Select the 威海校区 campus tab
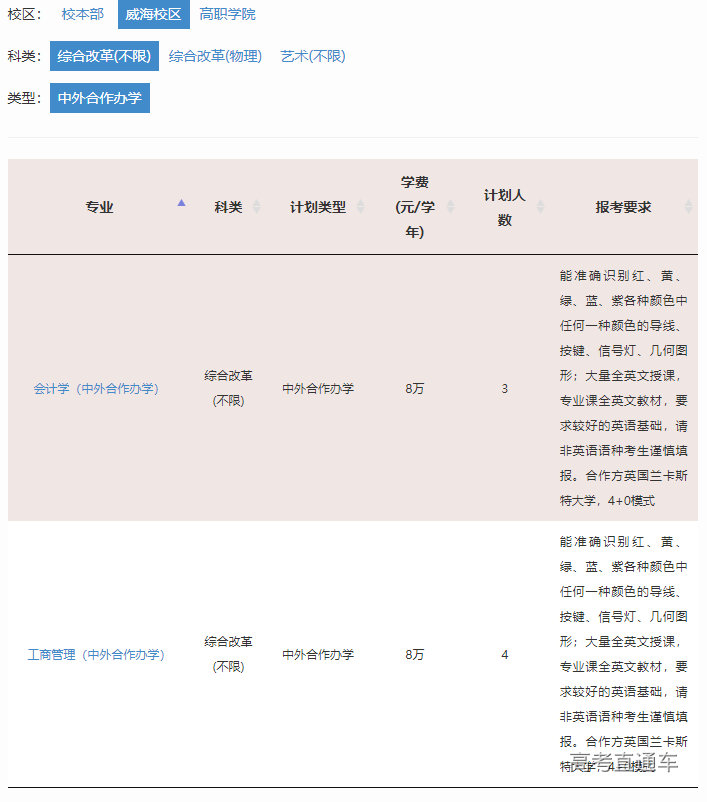Image resolution: width=707 pixels, height=802 pixels. [153, 14]
